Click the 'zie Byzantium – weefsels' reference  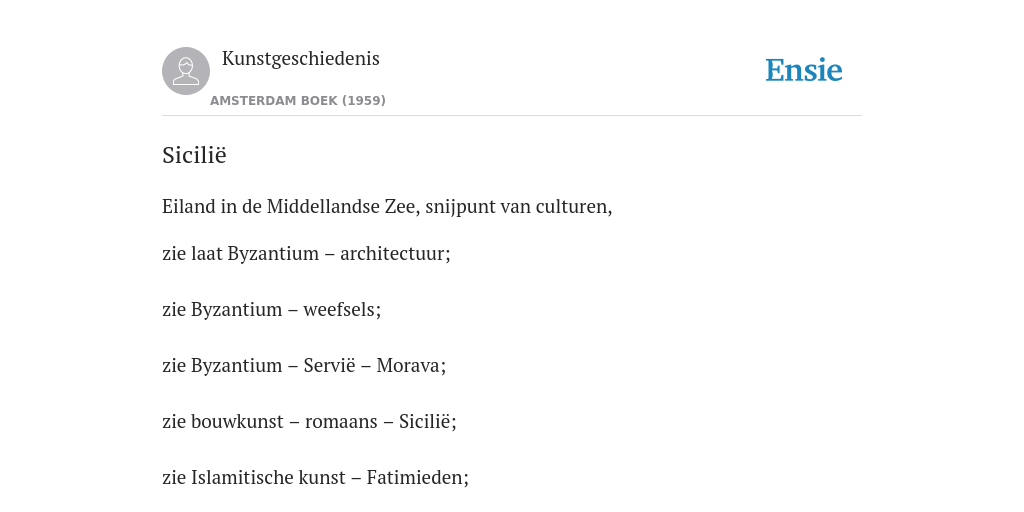coord(272,310)
